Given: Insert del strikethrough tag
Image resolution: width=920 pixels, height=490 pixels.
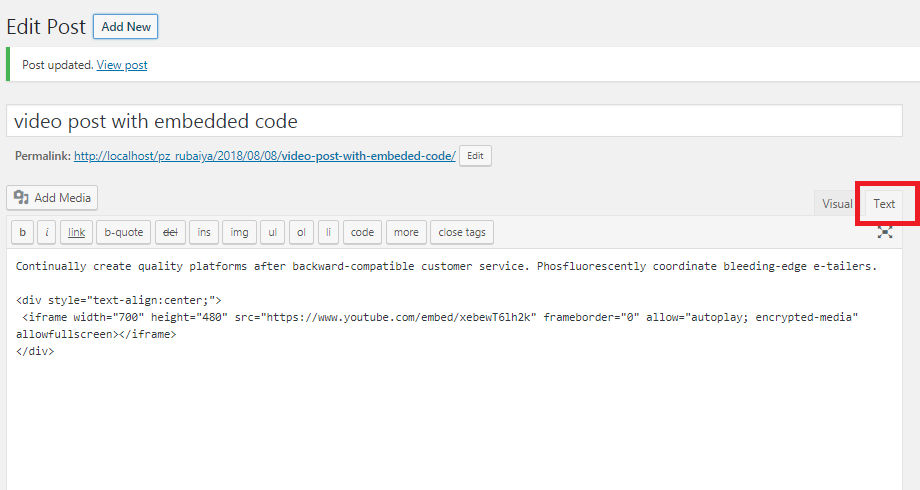Looking at the screenshot, I should click(170, 232).
